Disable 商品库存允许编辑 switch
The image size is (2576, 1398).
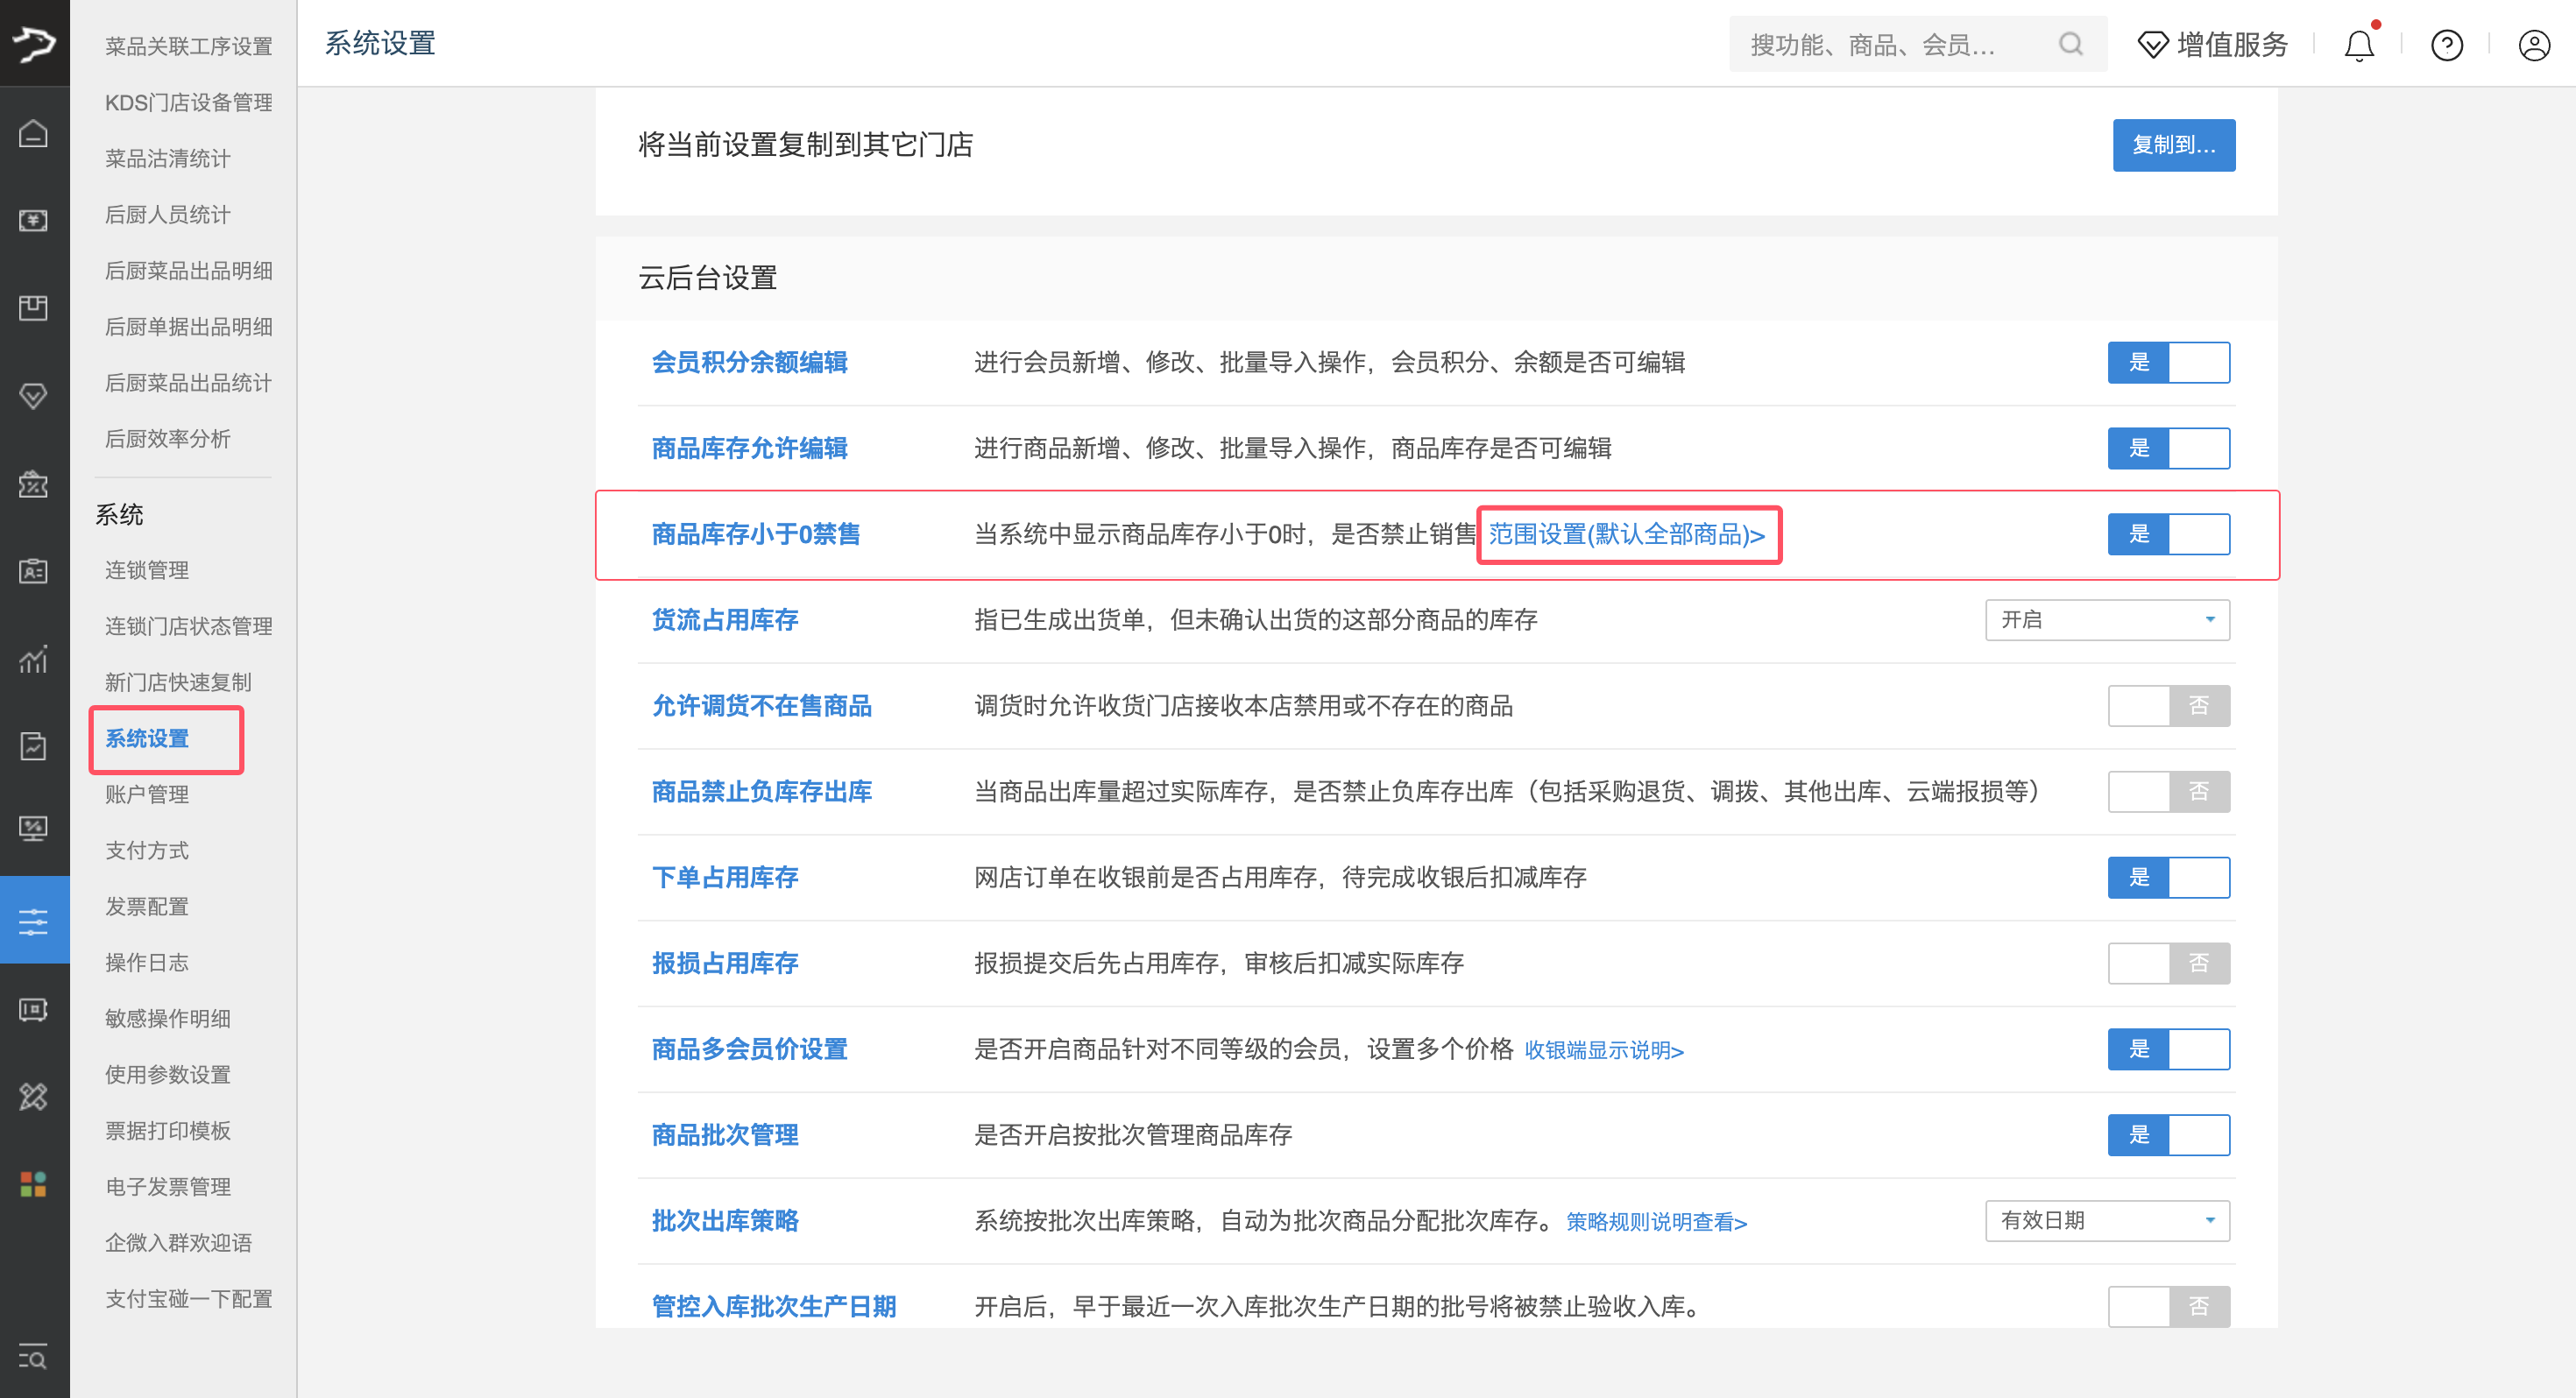tap(2169, 448)
